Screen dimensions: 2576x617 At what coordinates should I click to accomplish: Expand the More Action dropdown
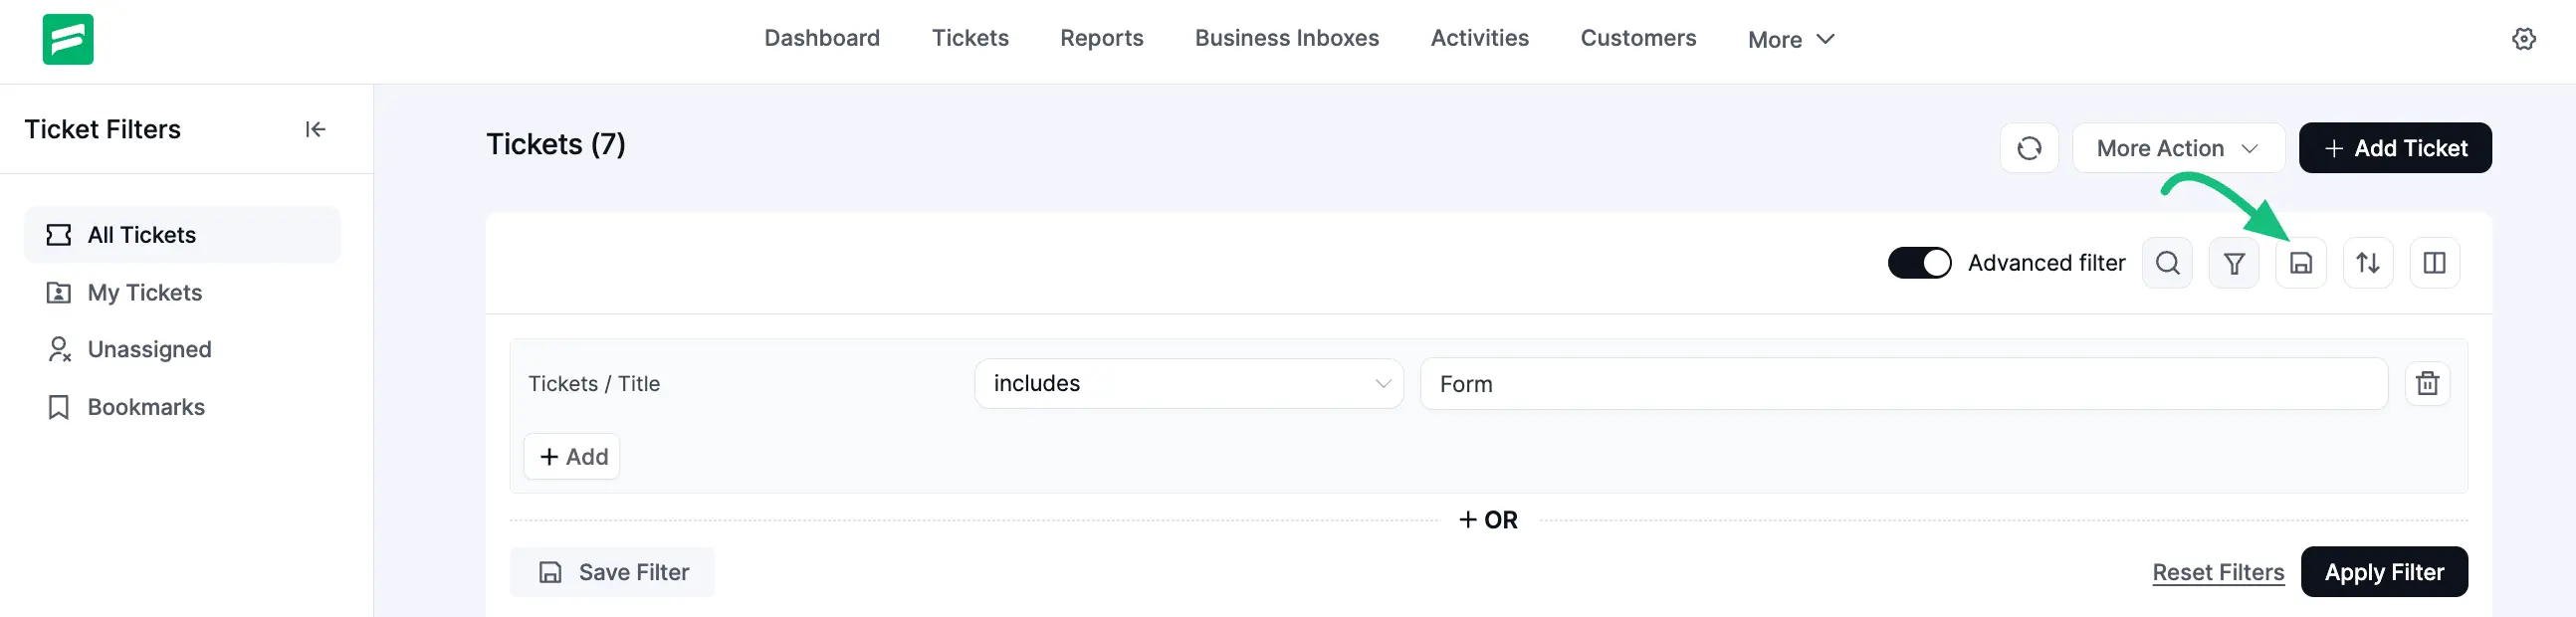2177,148
